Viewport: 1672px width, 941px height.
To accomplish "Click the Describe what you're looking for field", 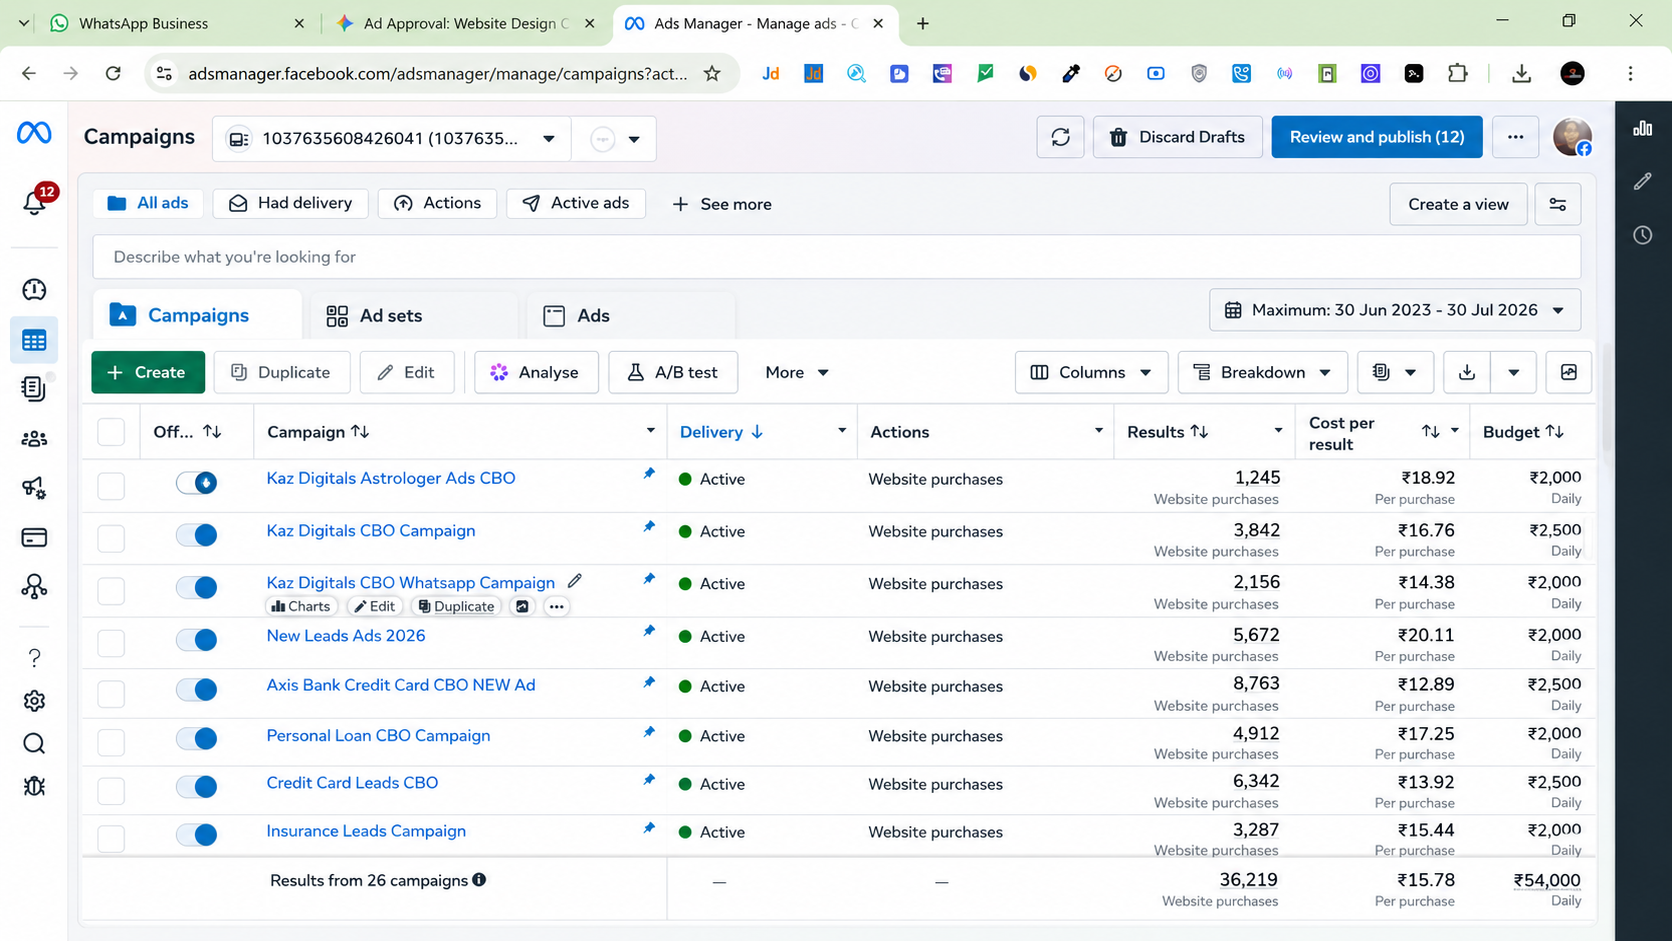I will click(836, 257).
